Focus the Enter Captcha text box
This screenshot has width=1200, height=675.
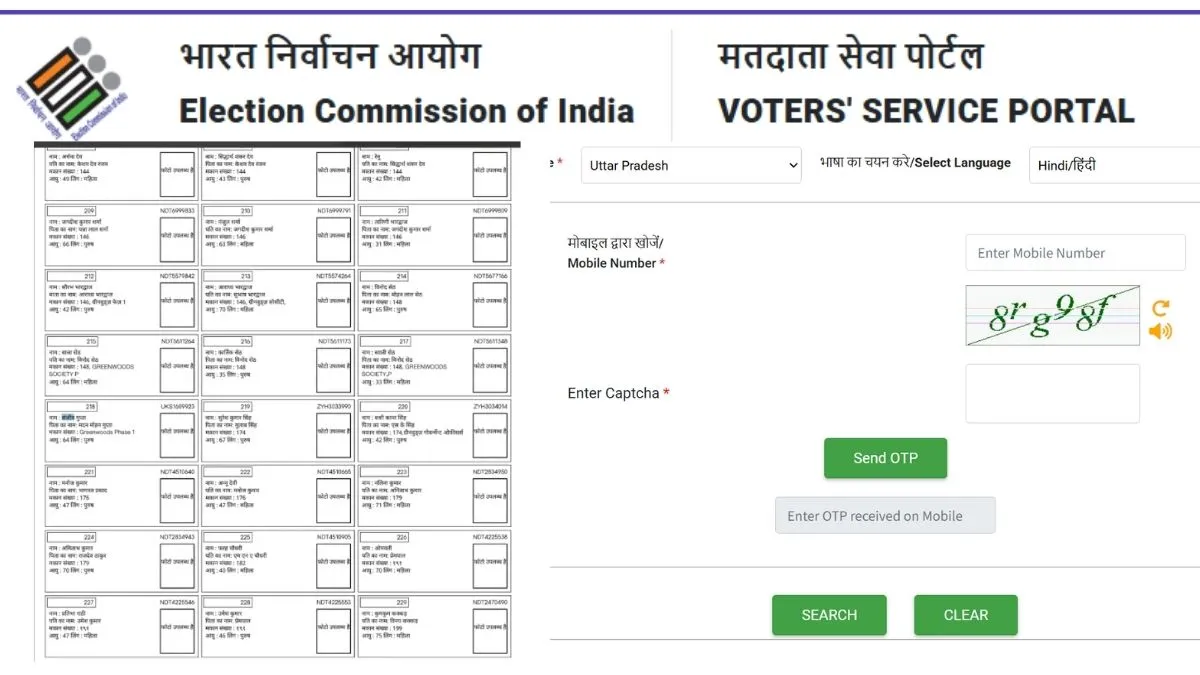click(x=1052, y=393)
